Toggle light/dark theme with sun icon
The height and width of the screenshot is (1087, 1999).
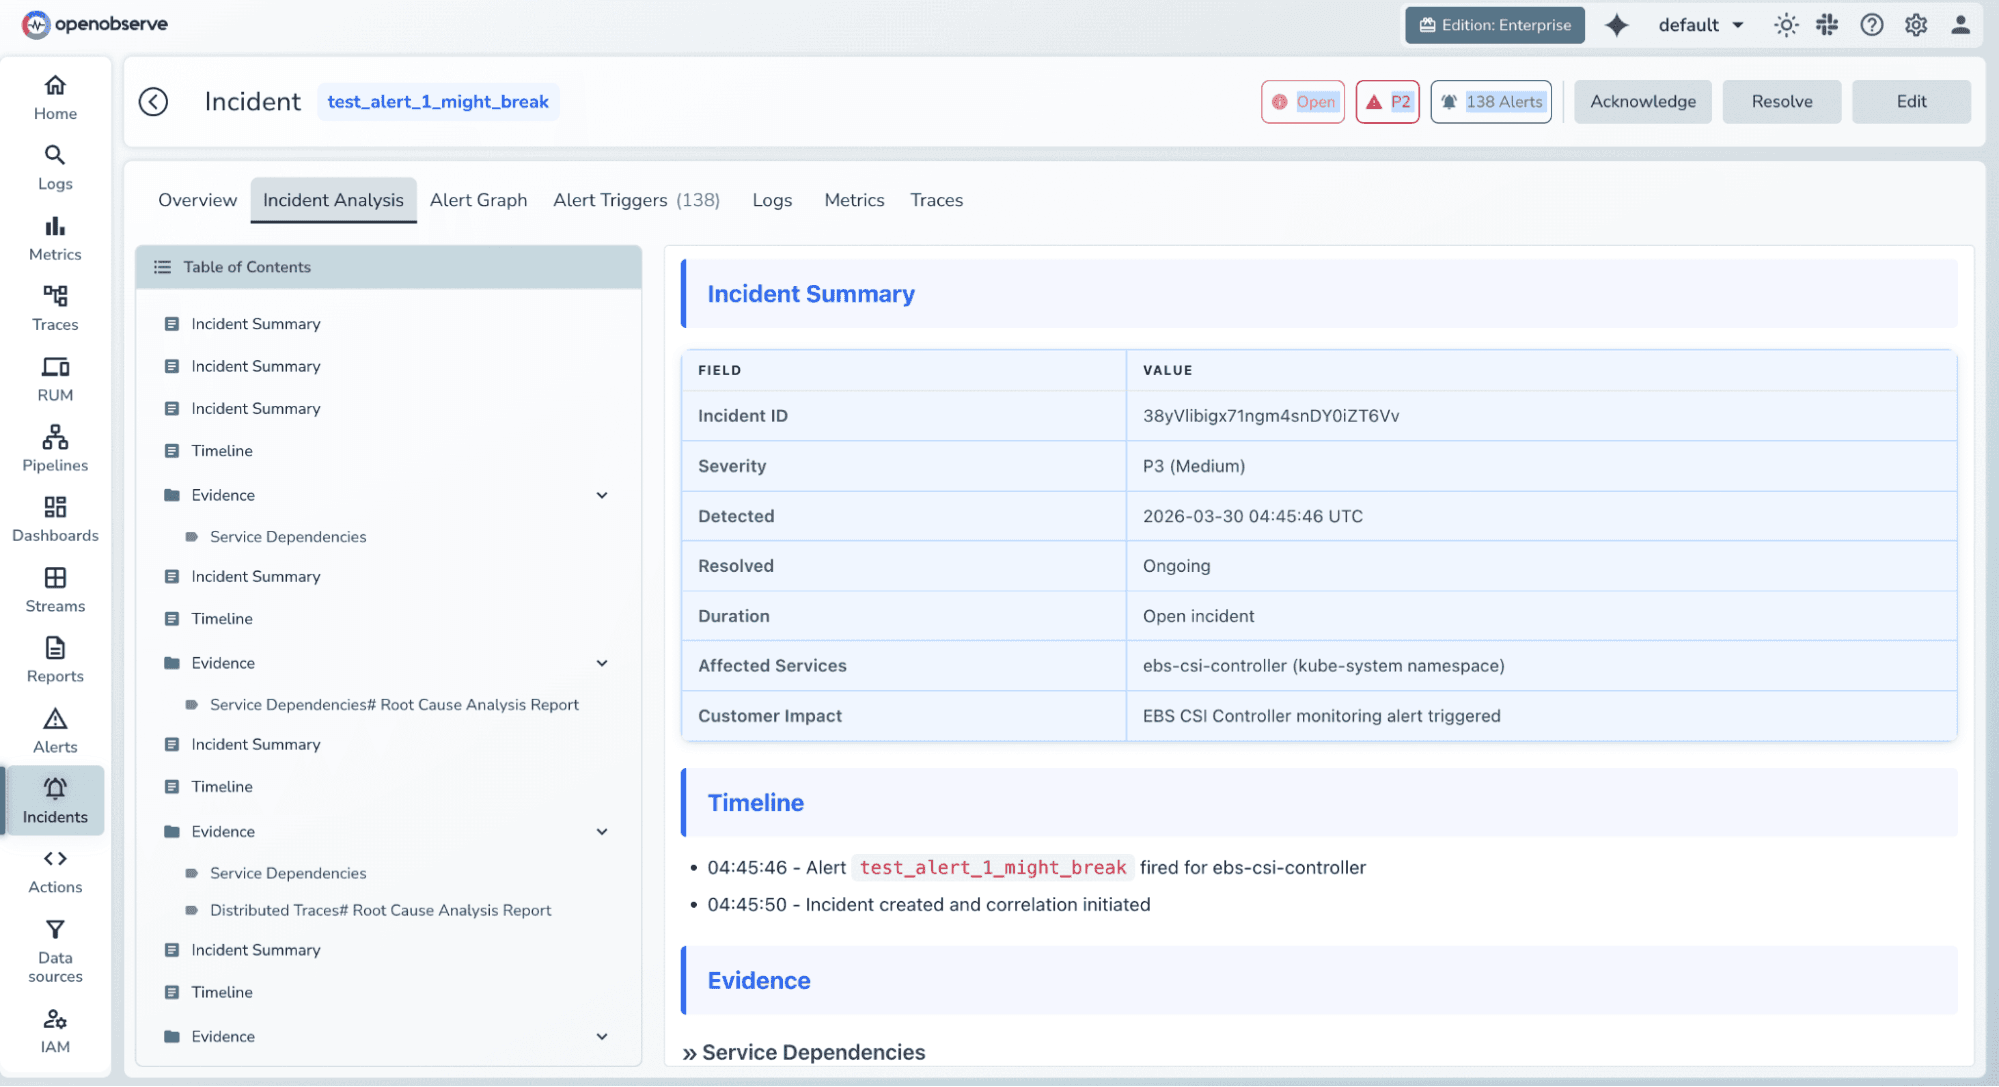click(1785, 24)
